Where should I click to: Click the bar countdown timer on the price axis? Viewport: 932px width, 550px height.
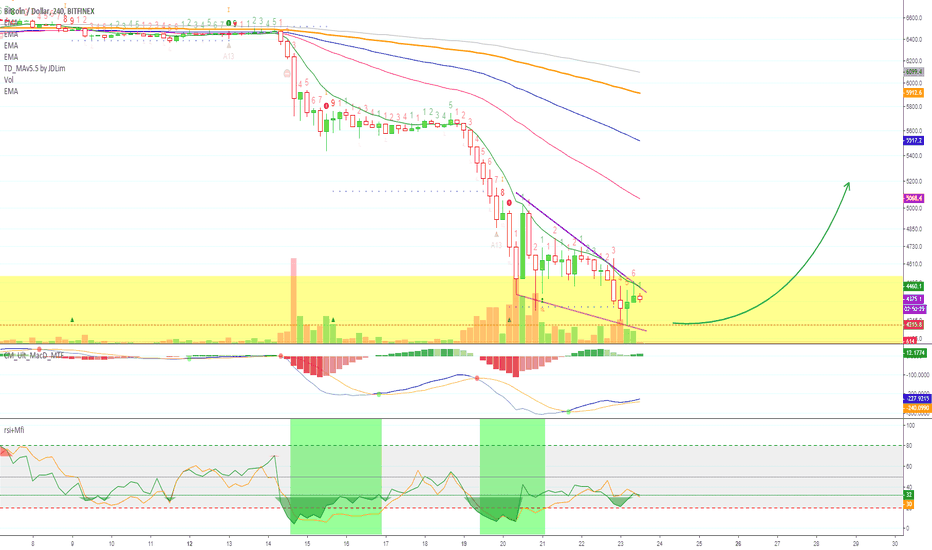coord(914,309)
